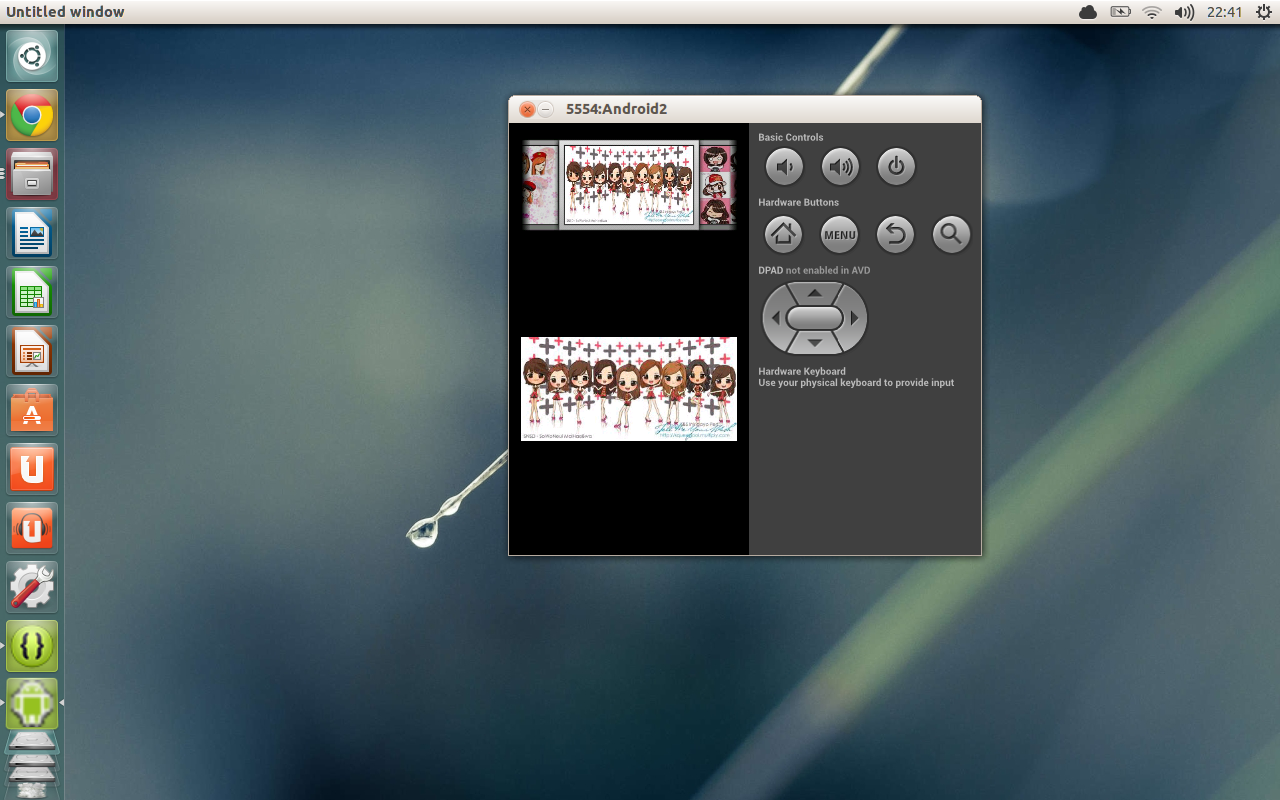The image size is (1280, 800).
Task: Open Ubuntu Software Center from the launcher
Action: pyautogui.click(x=32, y=410)
